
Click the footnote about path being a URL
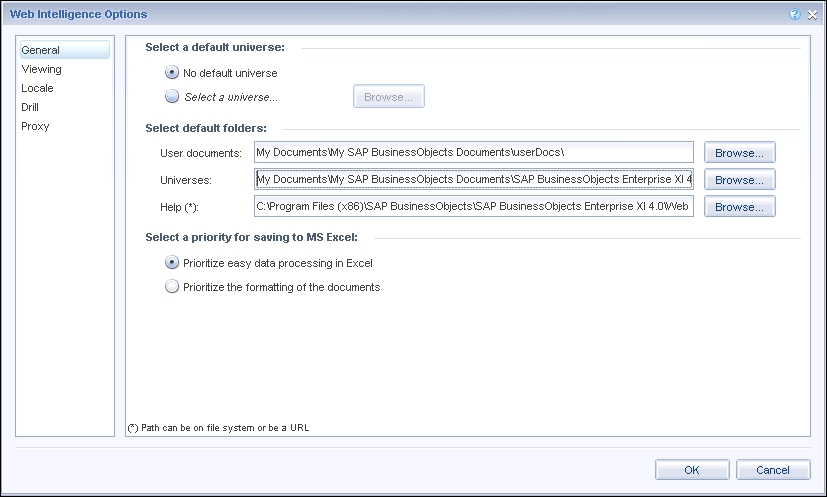click(x=218, y=428)
